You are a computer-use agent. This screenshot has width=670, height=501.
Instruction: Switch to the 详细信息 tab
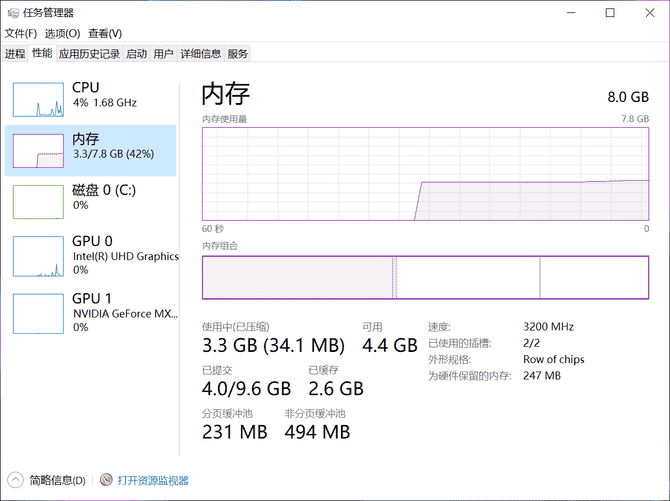(201, 54)
